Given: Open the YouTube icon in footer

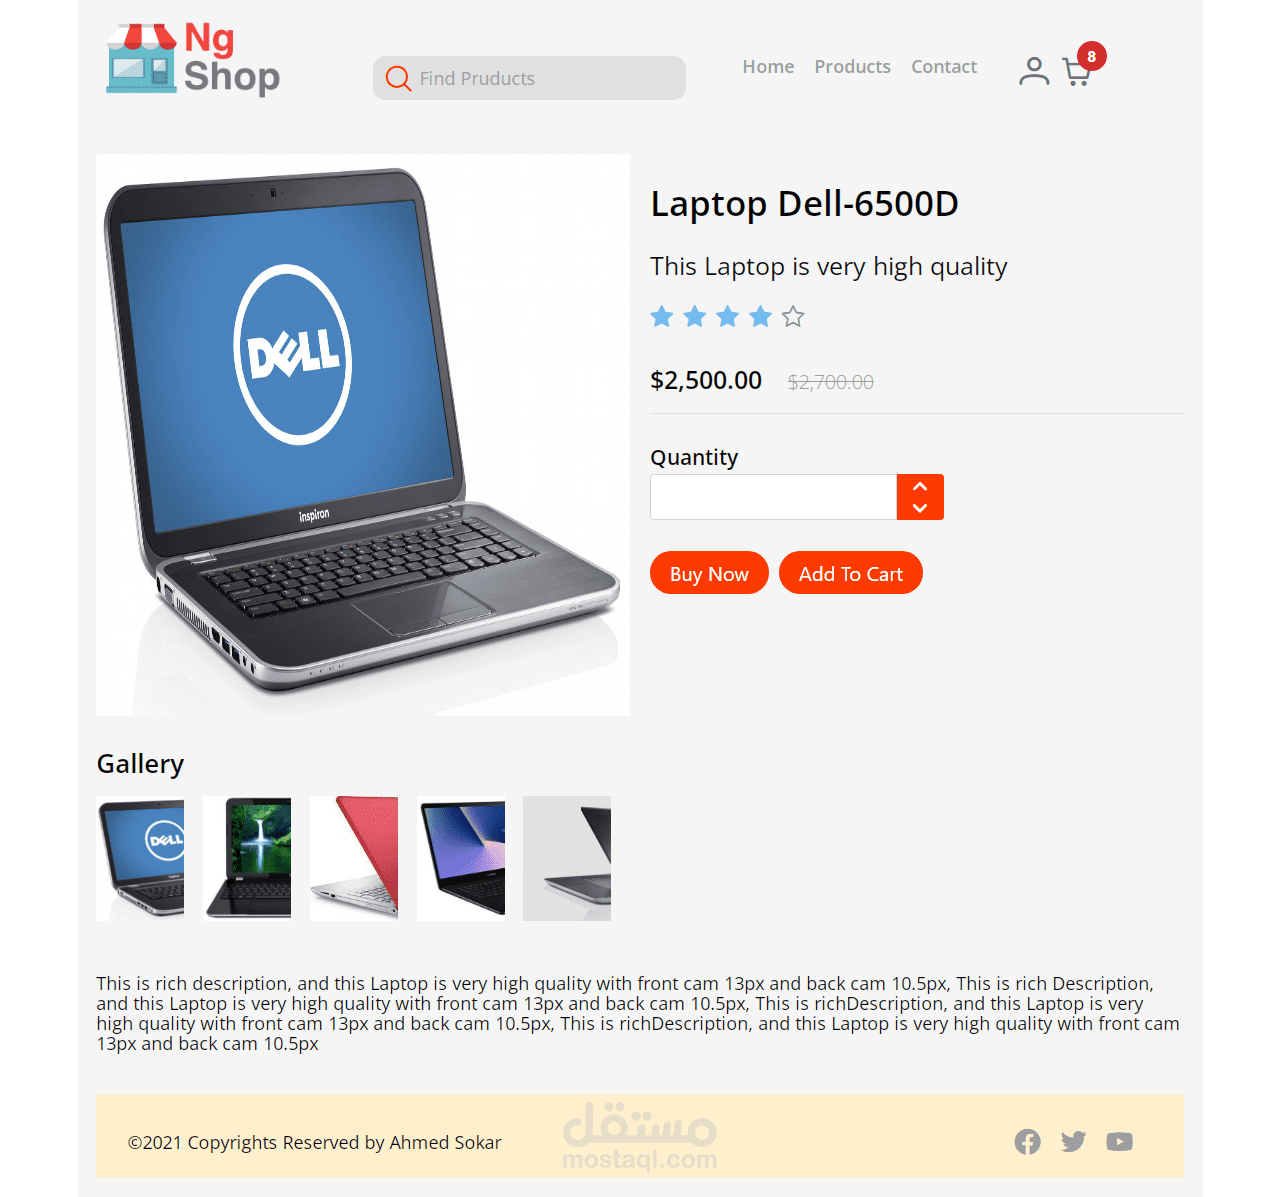Looking at the screenshot, I should pos(1119,1142).
